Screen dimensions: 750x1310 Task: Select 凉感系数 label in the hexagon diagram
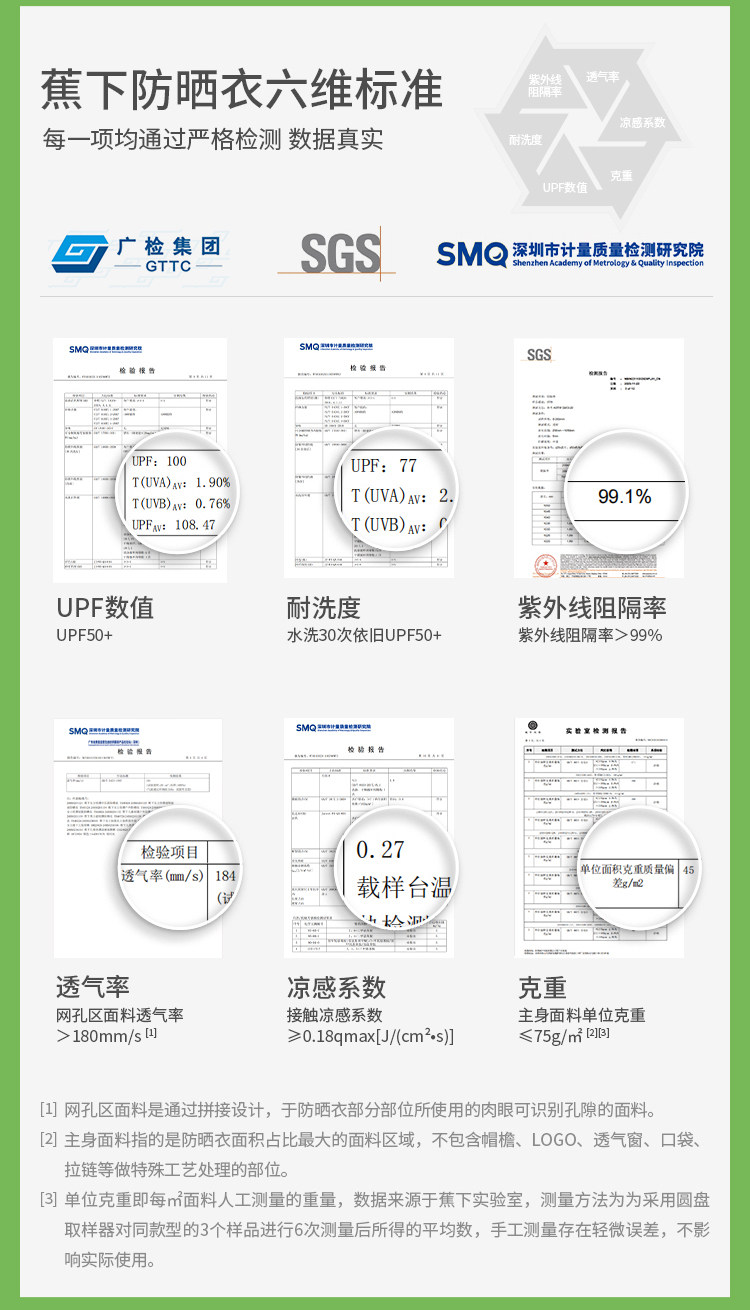[642, 122]
